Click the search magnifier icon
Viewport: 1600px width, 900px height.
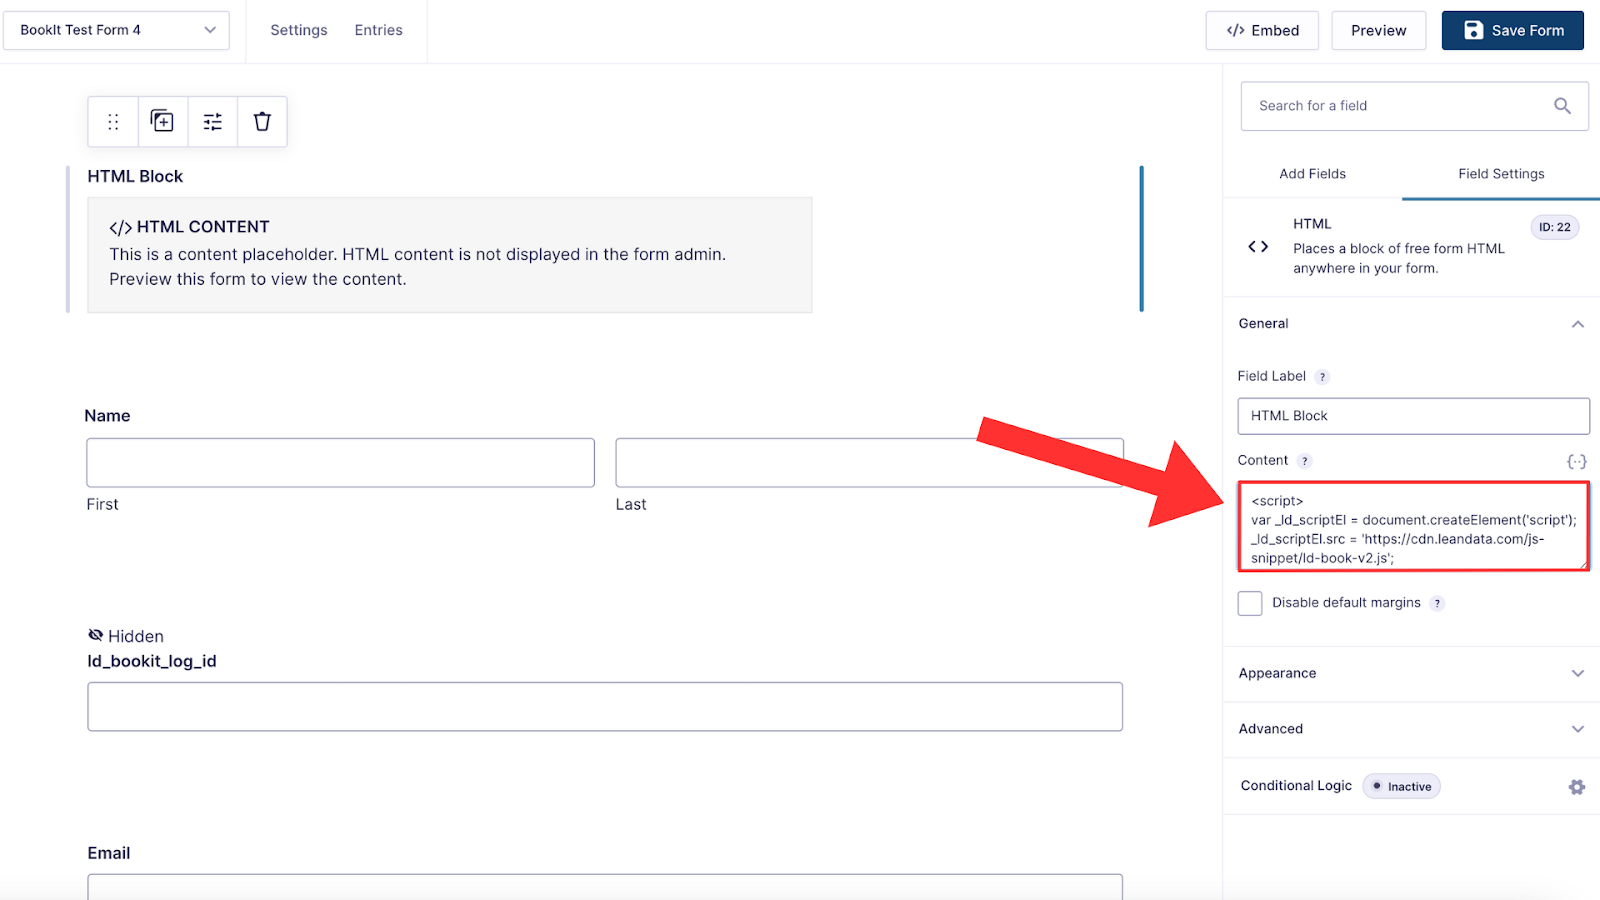pyautogui.click(x=1562, y=106)
